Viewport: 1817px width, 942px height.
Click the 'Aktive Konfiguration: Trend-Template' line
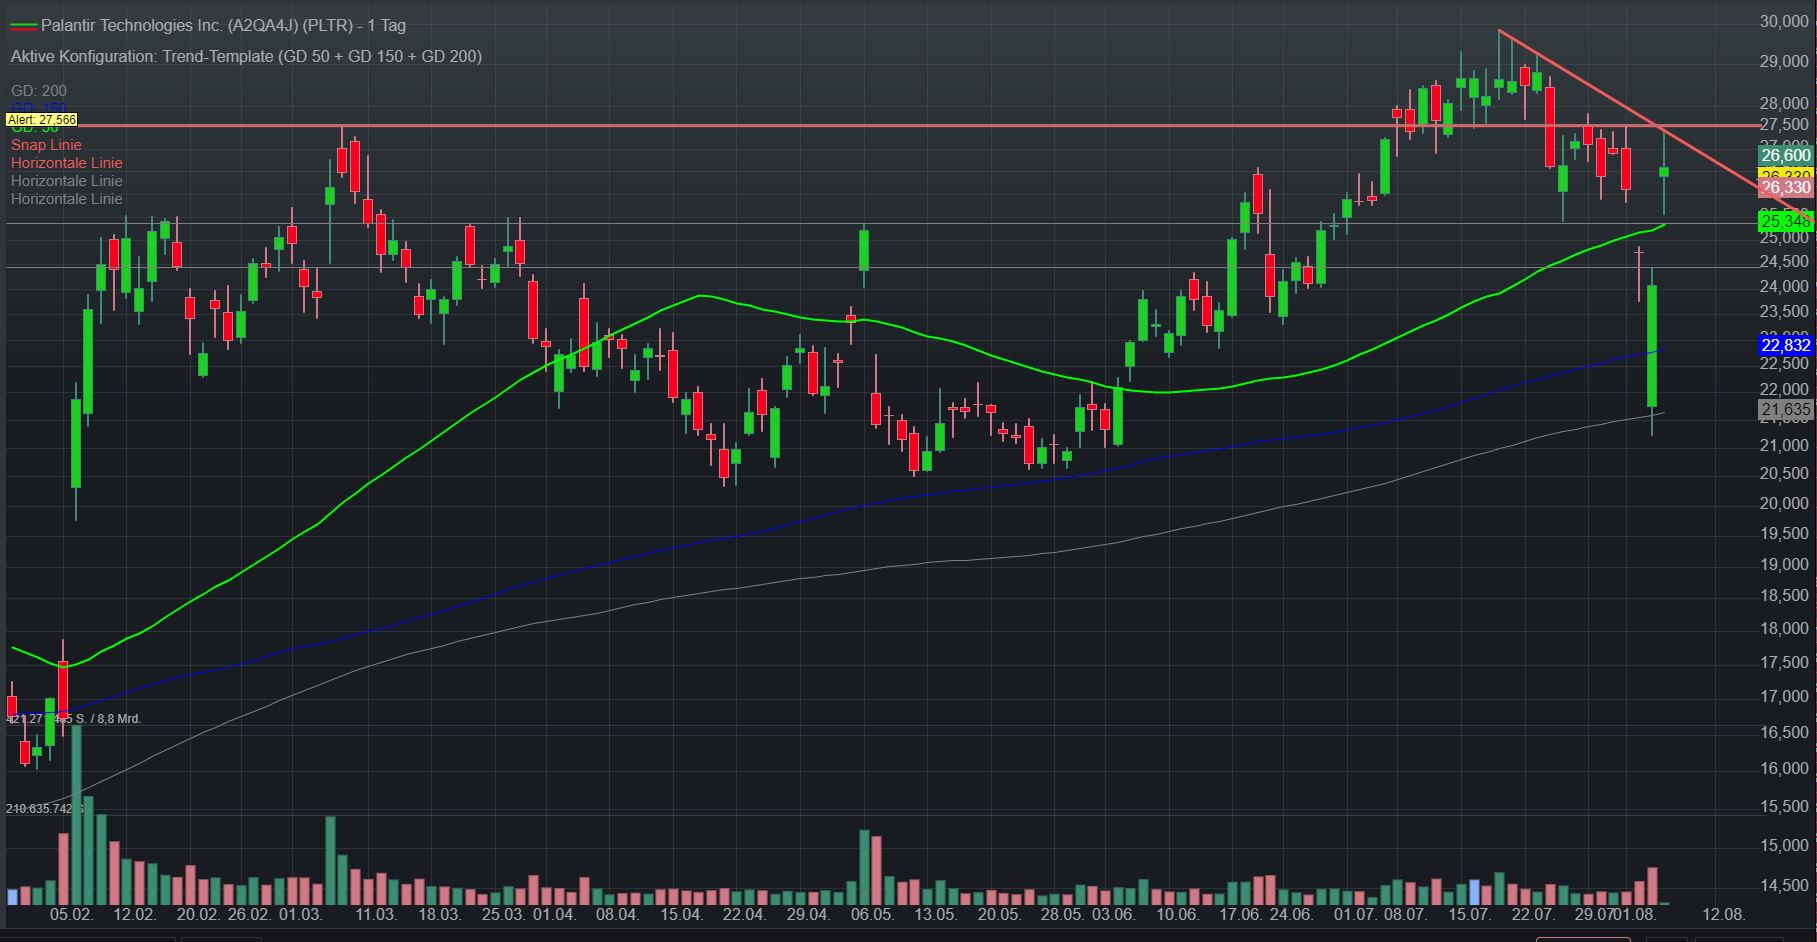click(x=246, y=56)
